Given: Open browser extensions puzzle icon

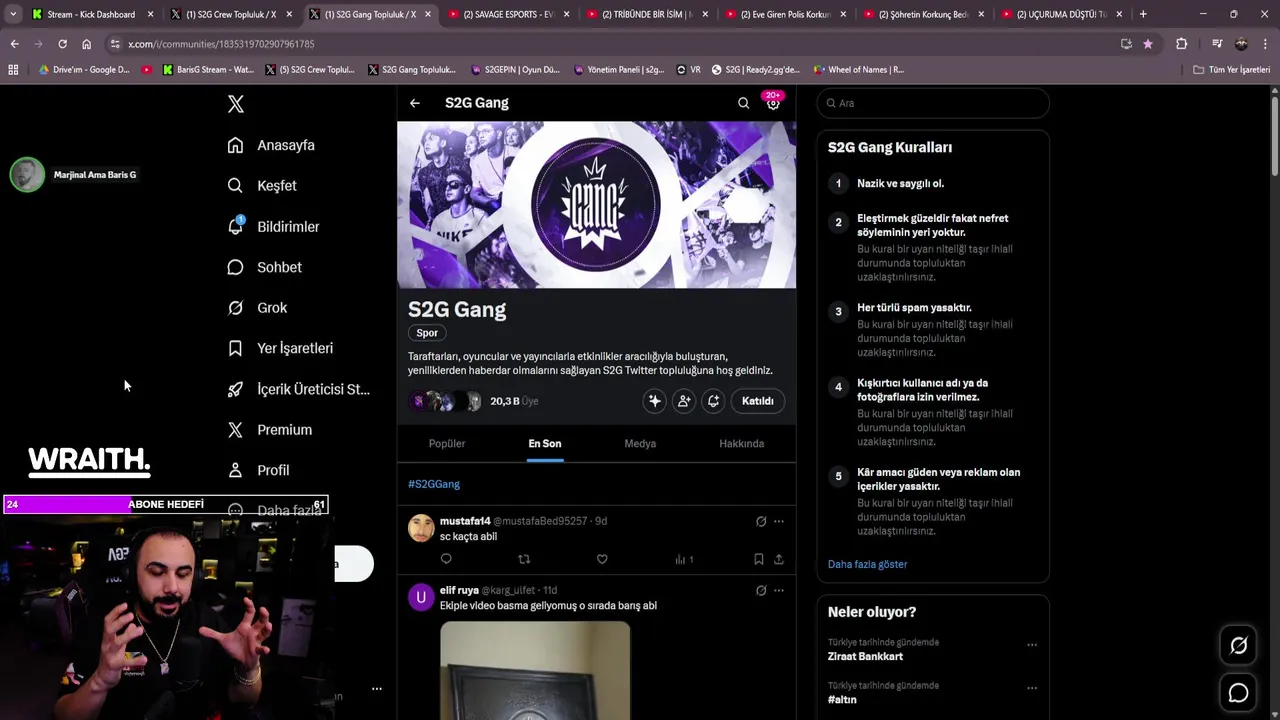Looking at the screenshot, I should 1181,44.
